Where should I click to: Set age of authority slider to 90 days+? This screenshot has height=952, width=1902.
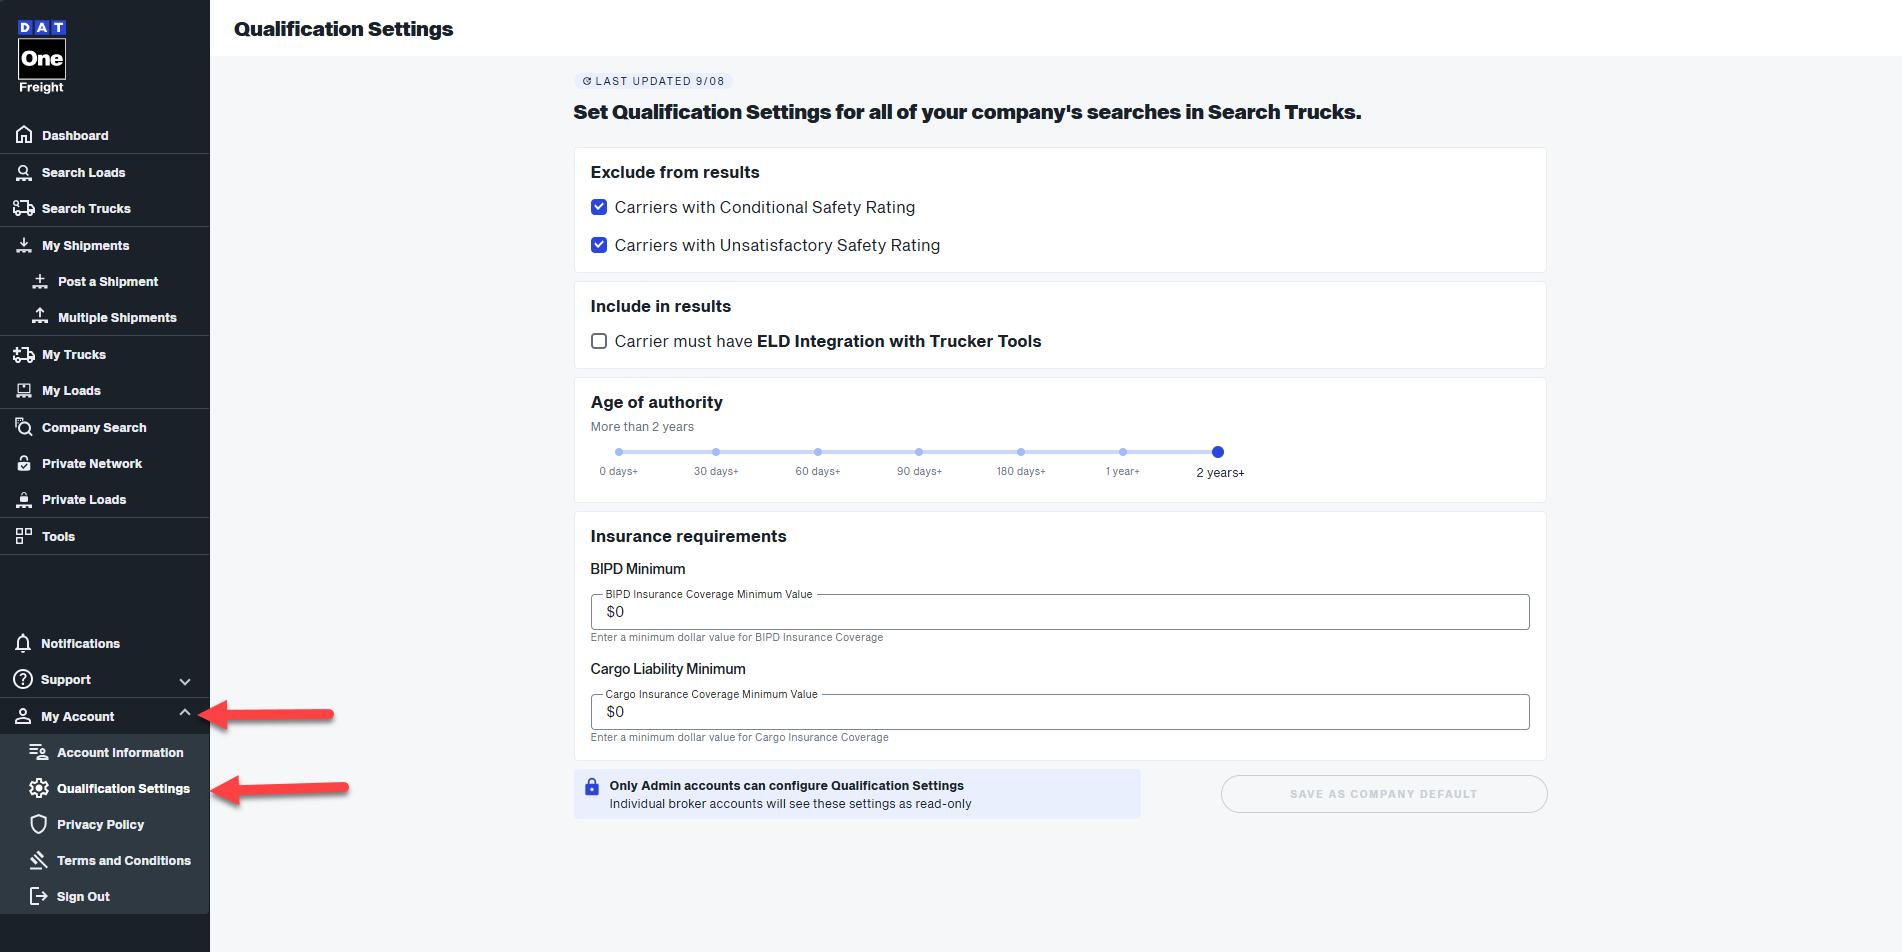919,452
